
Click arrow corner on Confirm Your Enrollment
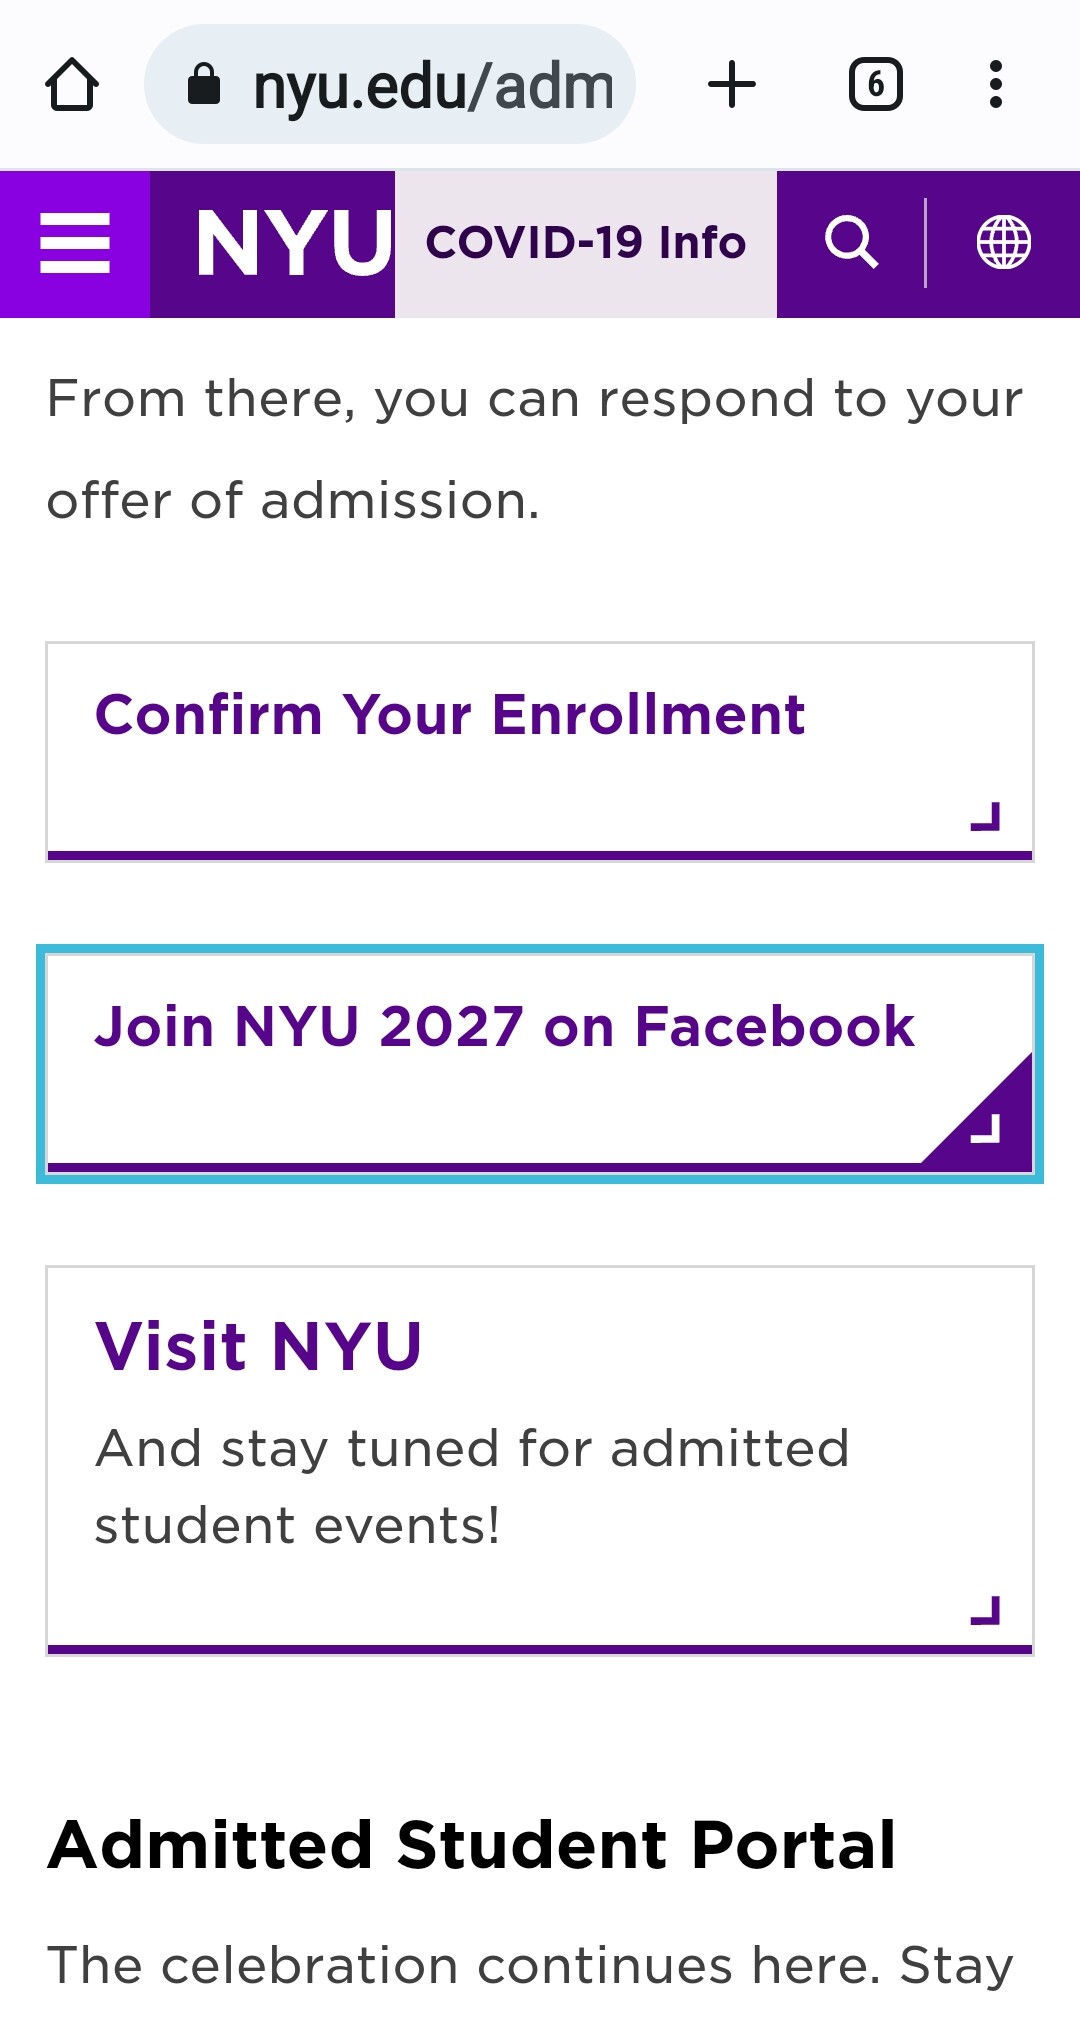coord(986,817)
